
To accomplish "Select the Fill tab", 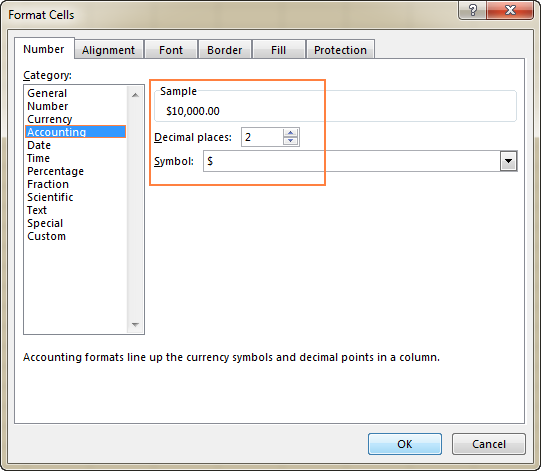I will 278,50.
